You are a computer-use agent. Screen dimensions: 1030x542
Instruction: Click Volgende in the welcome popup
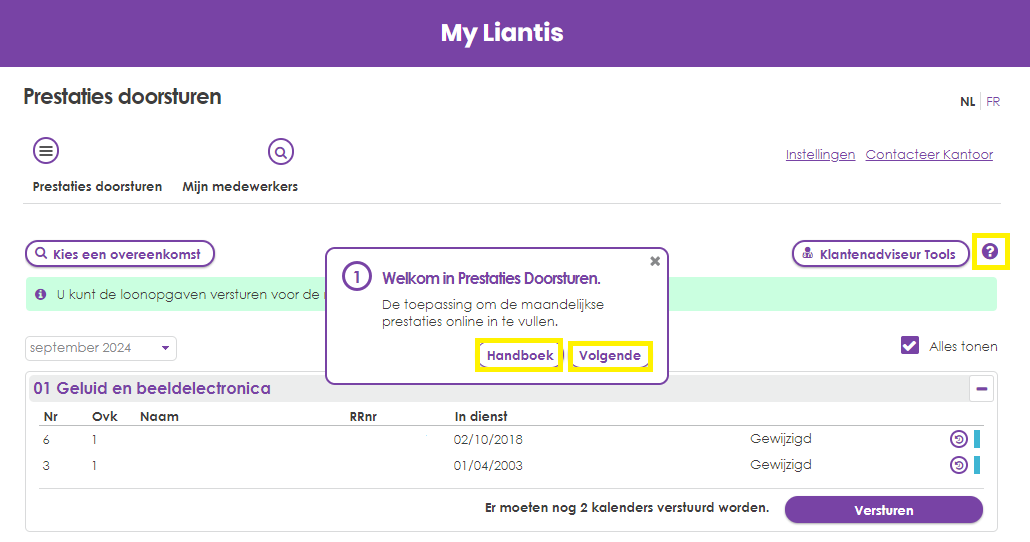click(x=610, y=356)
